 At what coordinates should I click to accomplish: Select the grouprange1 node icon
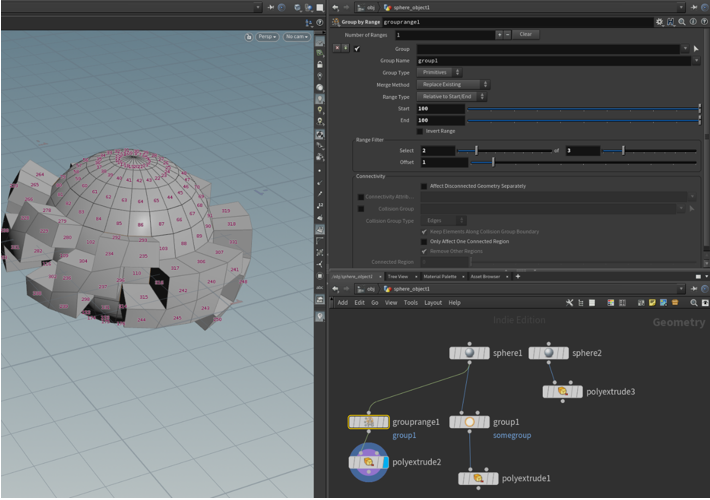(369, 423)
